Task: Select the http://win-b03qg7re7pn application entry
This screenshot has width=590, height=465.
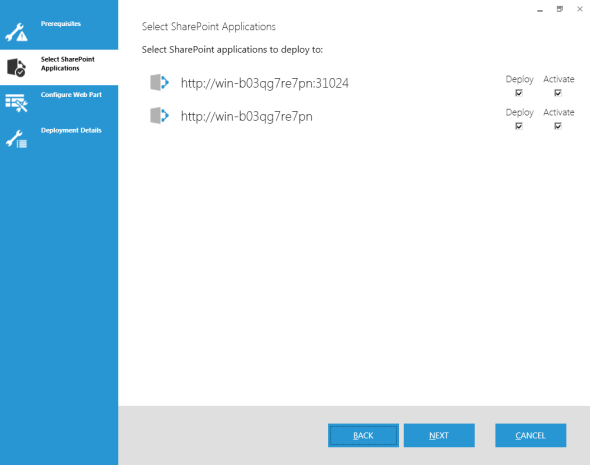Action: click(x=246, y=116)
